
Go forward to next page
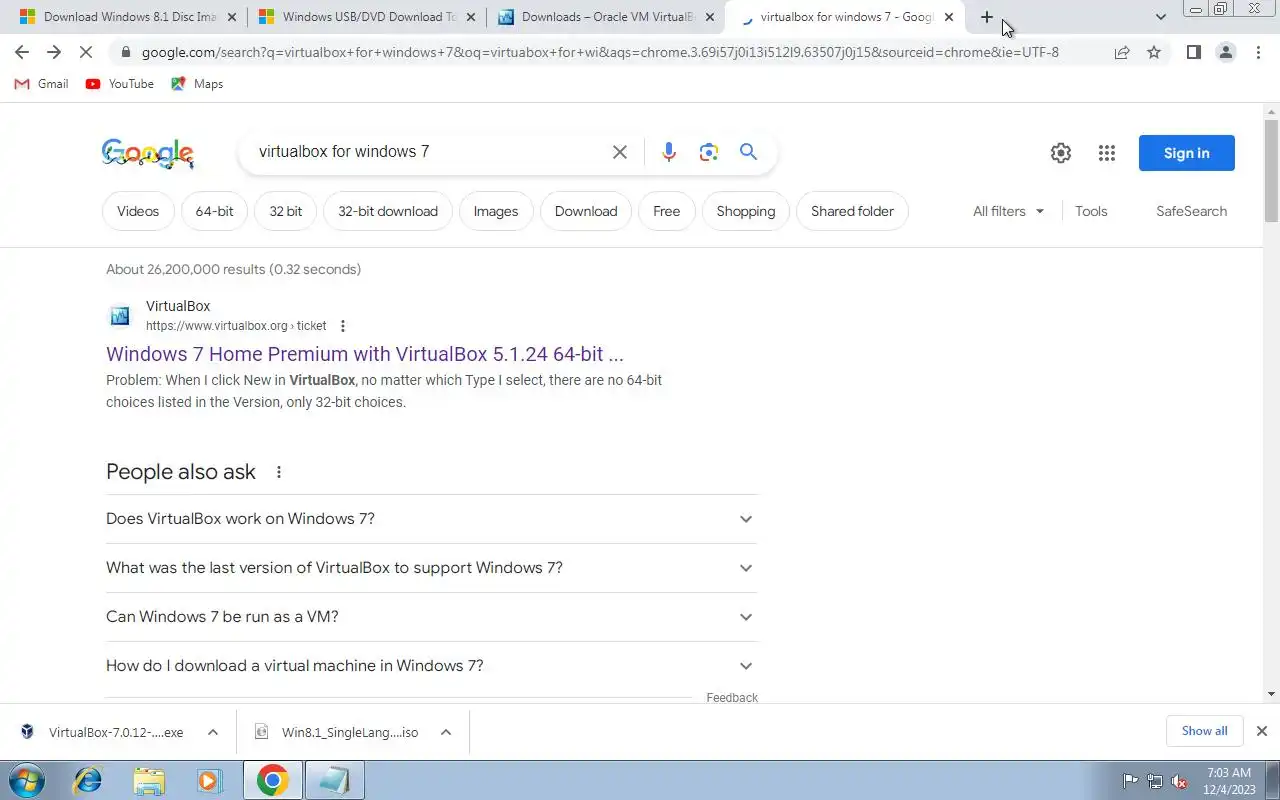54,52
